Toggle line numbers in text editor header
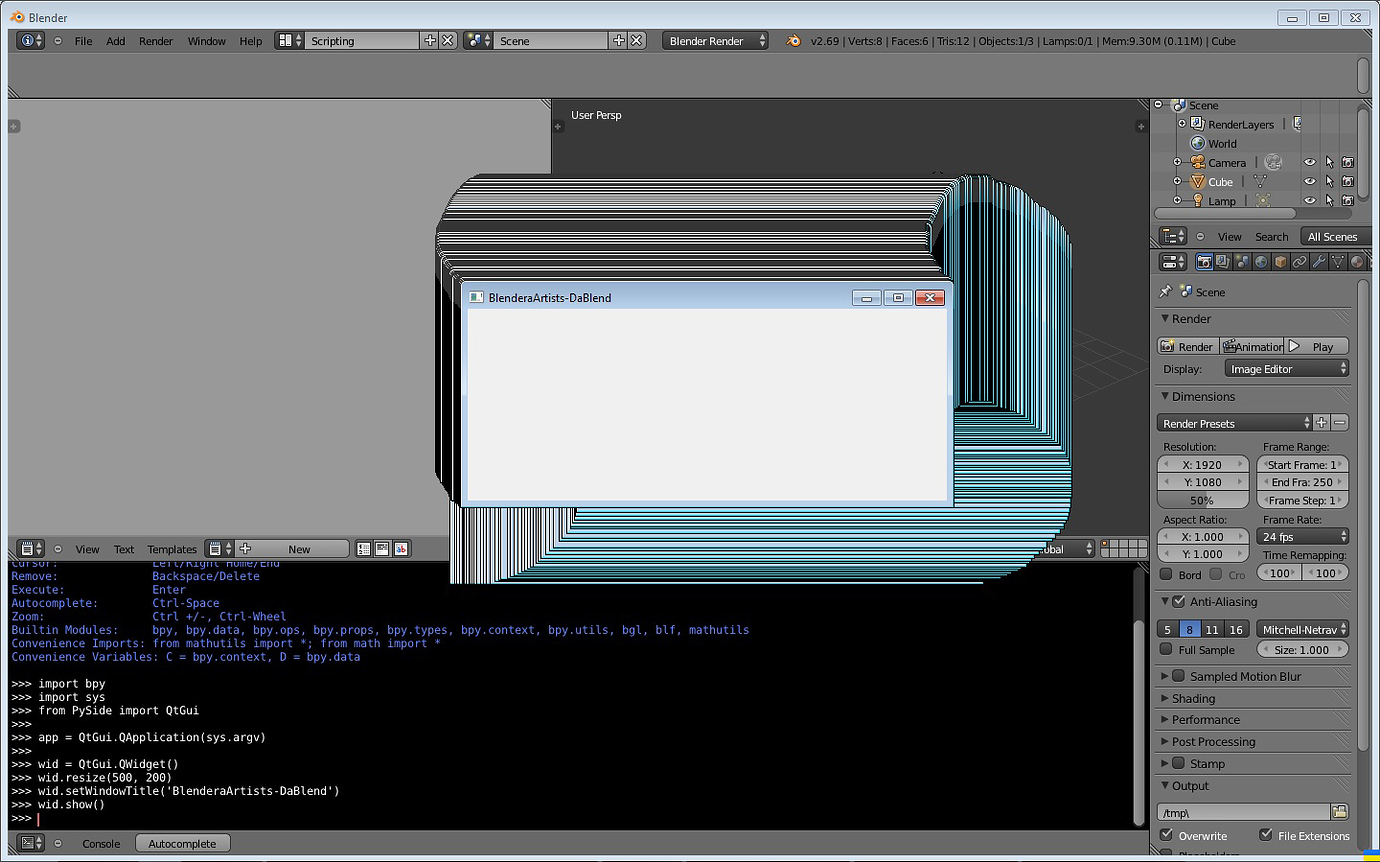Screen dimensions: 1380x862 point(364,549)
